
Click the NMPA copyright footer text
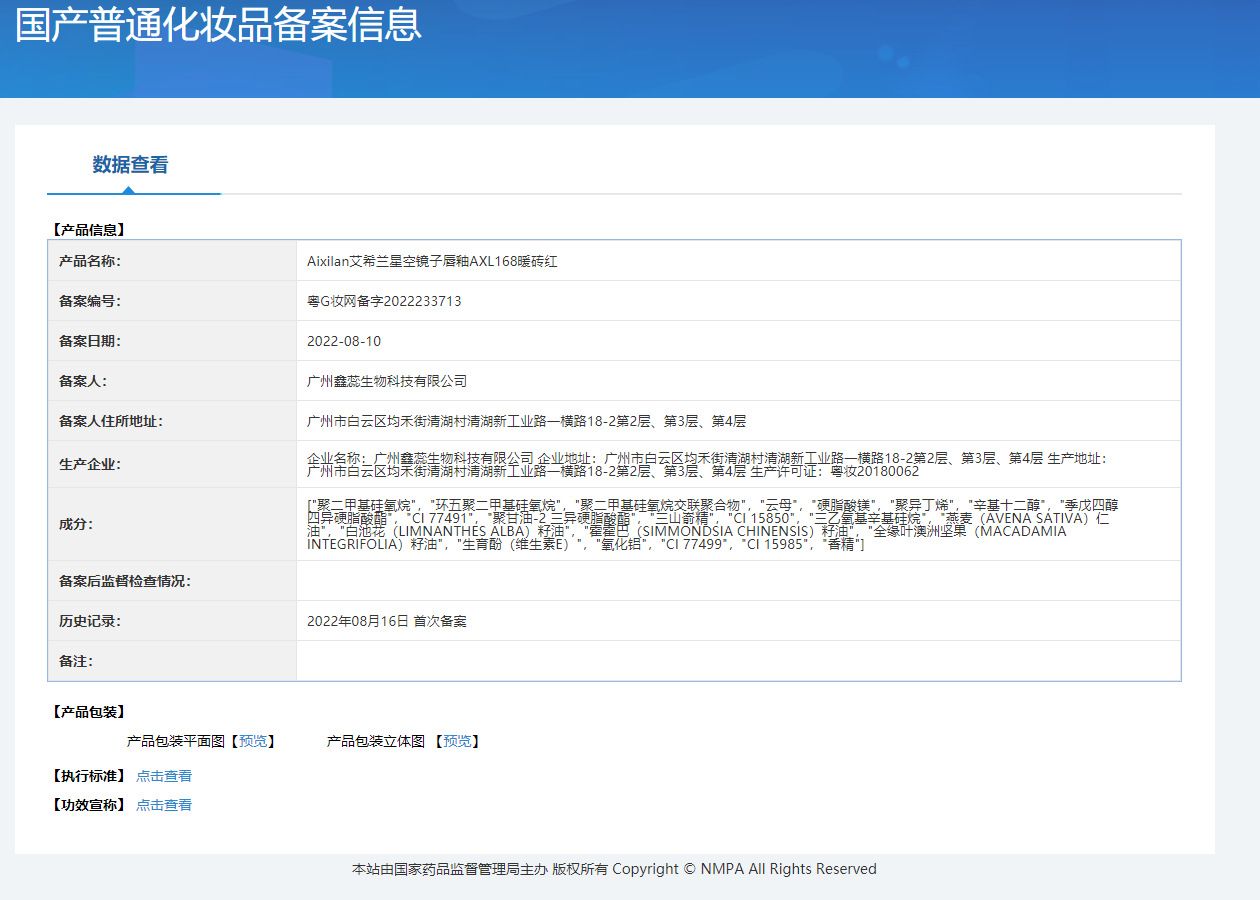(x=614, y=869)
